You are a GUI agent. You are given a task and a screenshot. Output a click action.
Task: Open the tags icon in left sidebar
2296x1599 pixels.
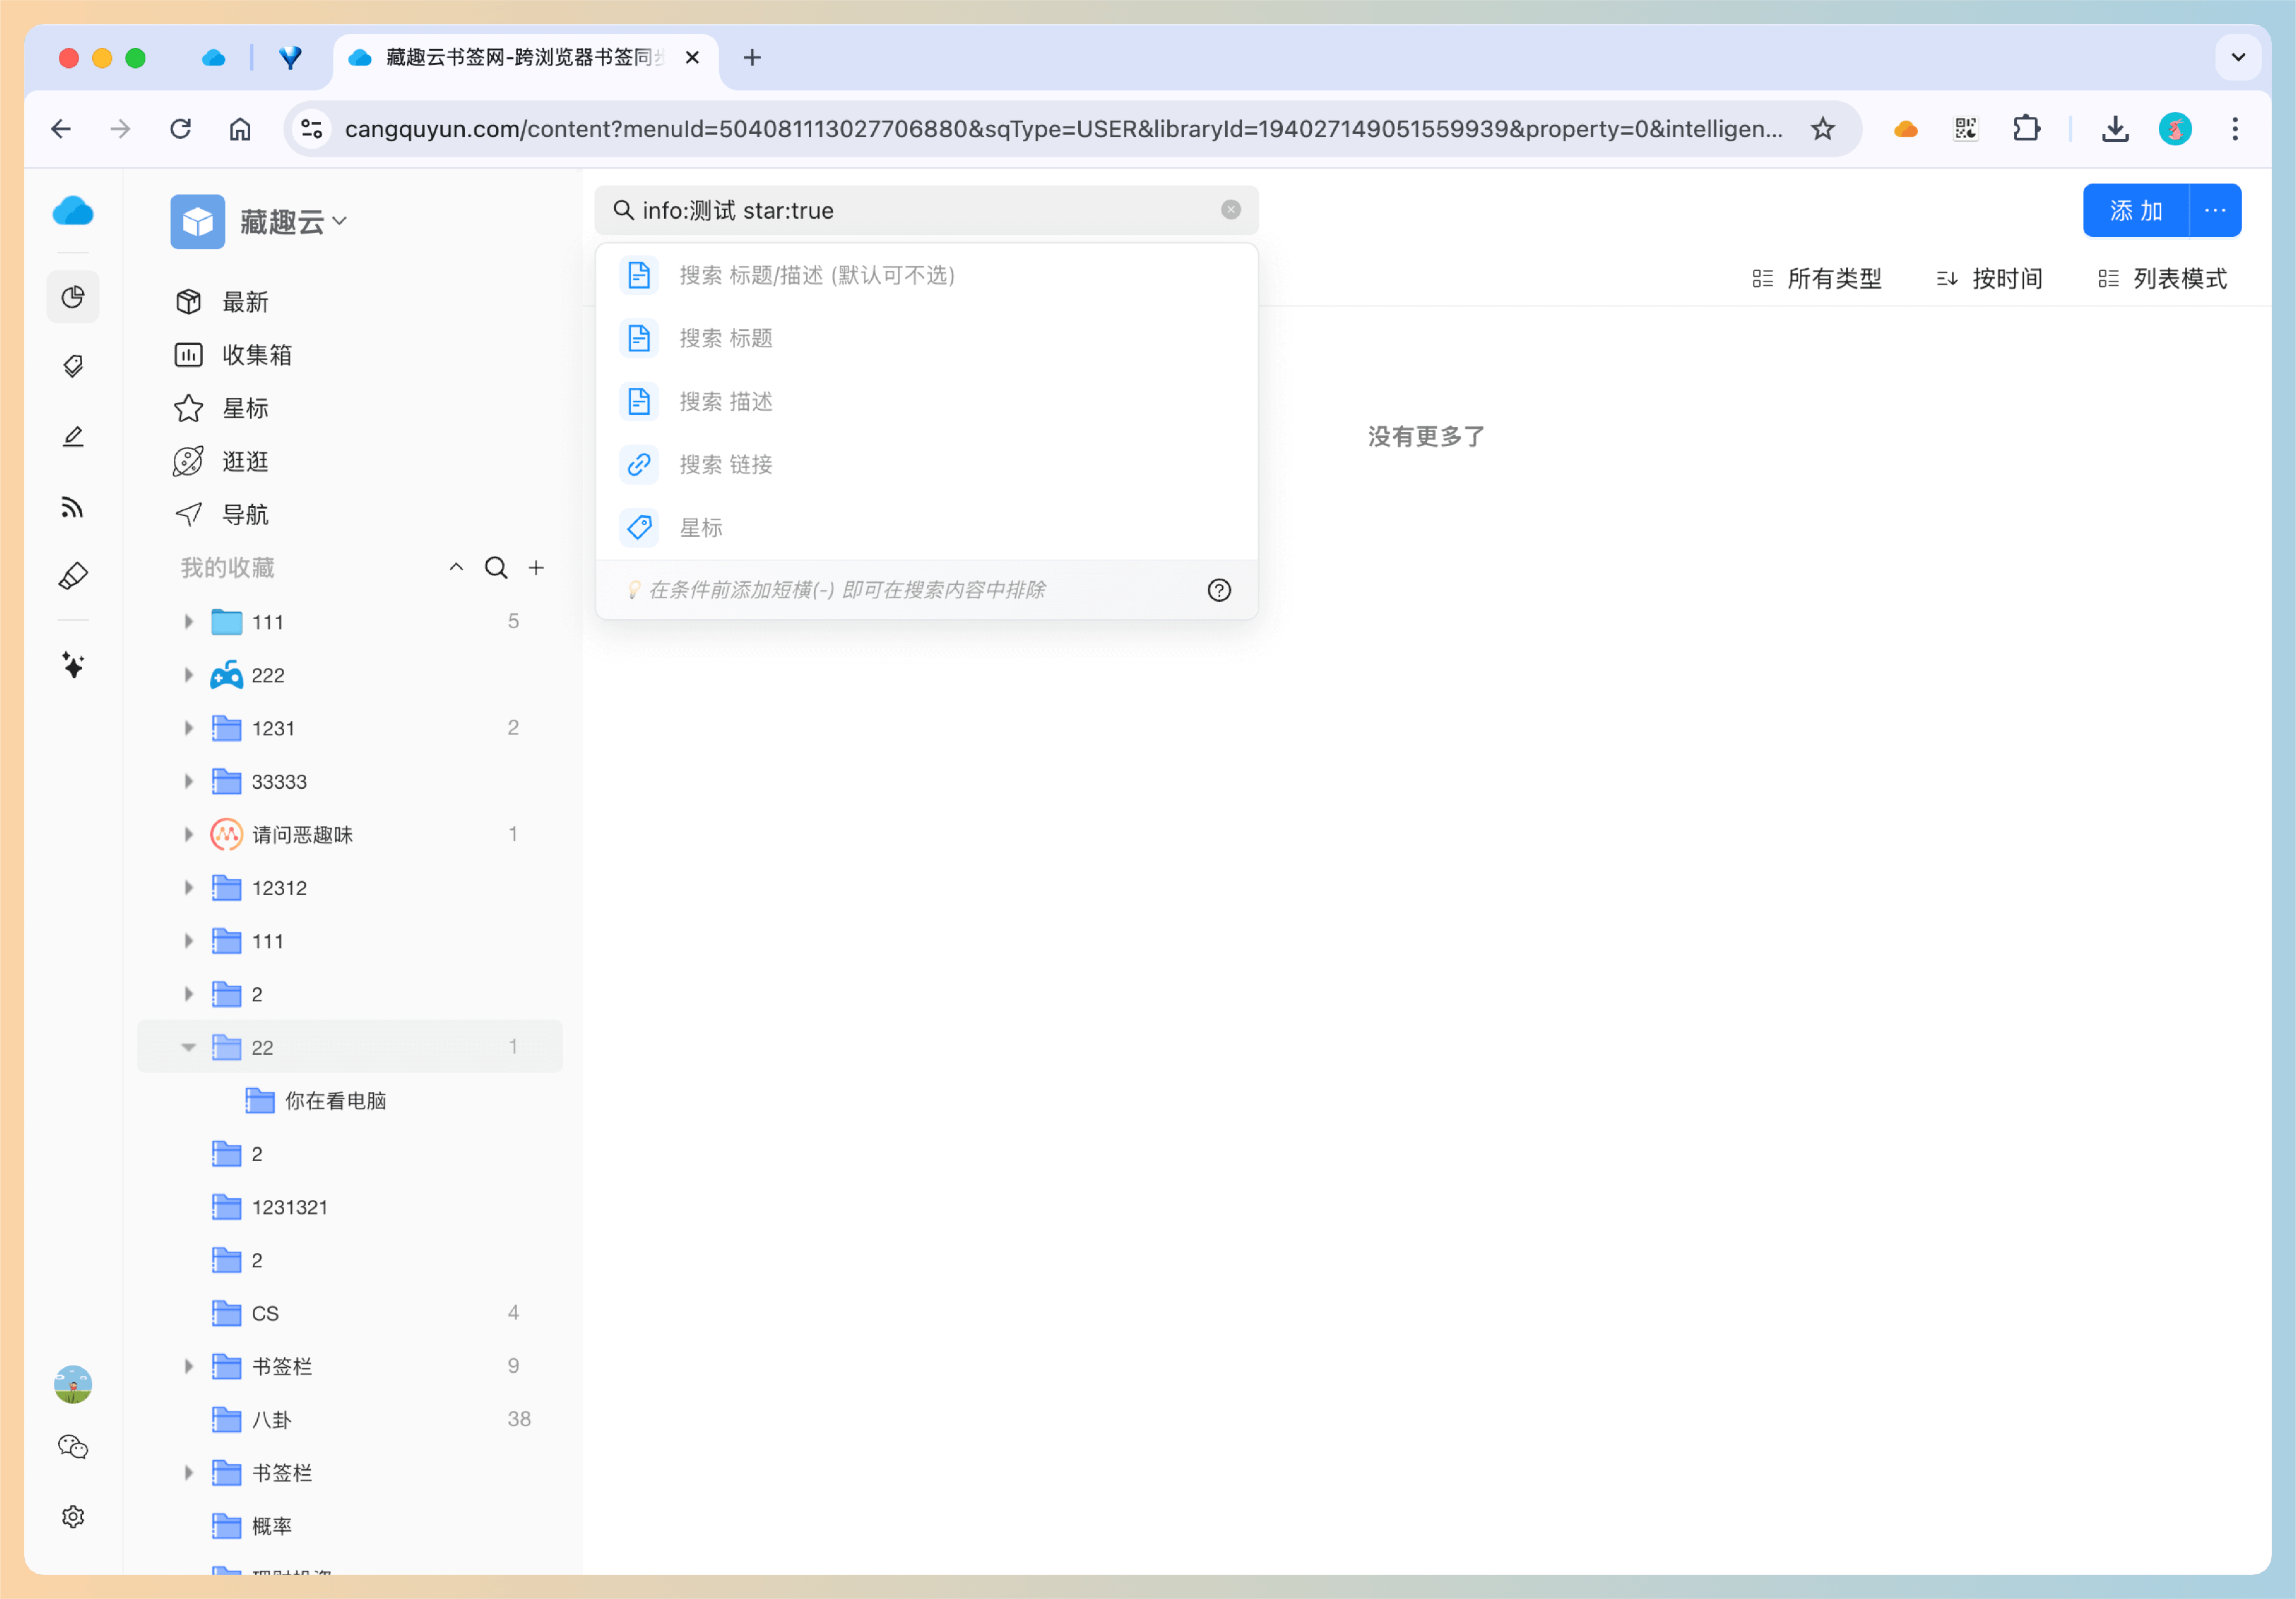click(x=72, y=366)
